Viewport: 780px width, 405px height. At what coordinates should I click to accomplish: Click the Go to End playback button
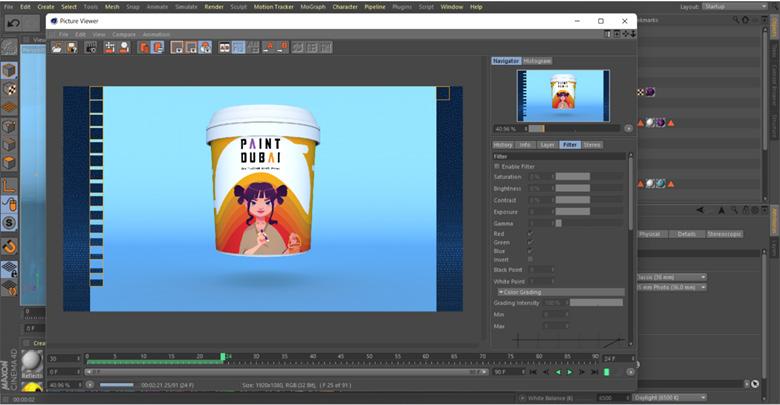pos(594,372)
